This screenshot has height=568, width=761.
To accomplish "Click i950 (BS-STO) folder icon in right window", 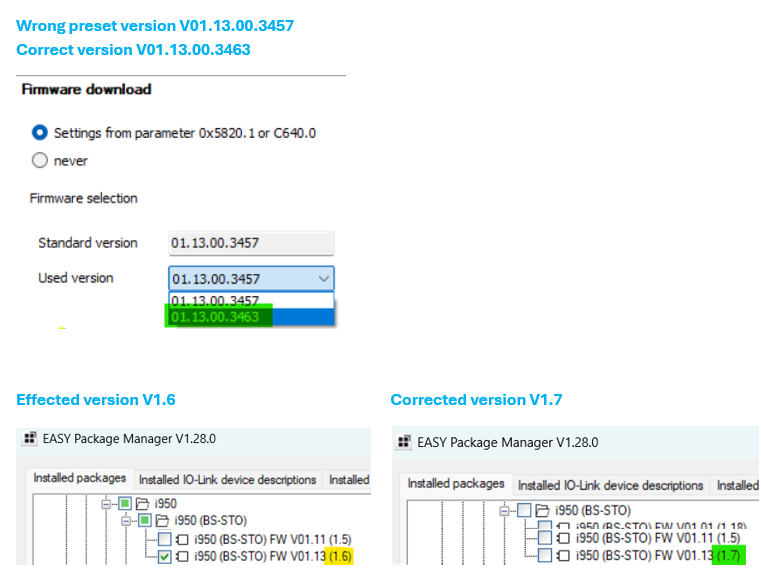I will click(542, 511).
